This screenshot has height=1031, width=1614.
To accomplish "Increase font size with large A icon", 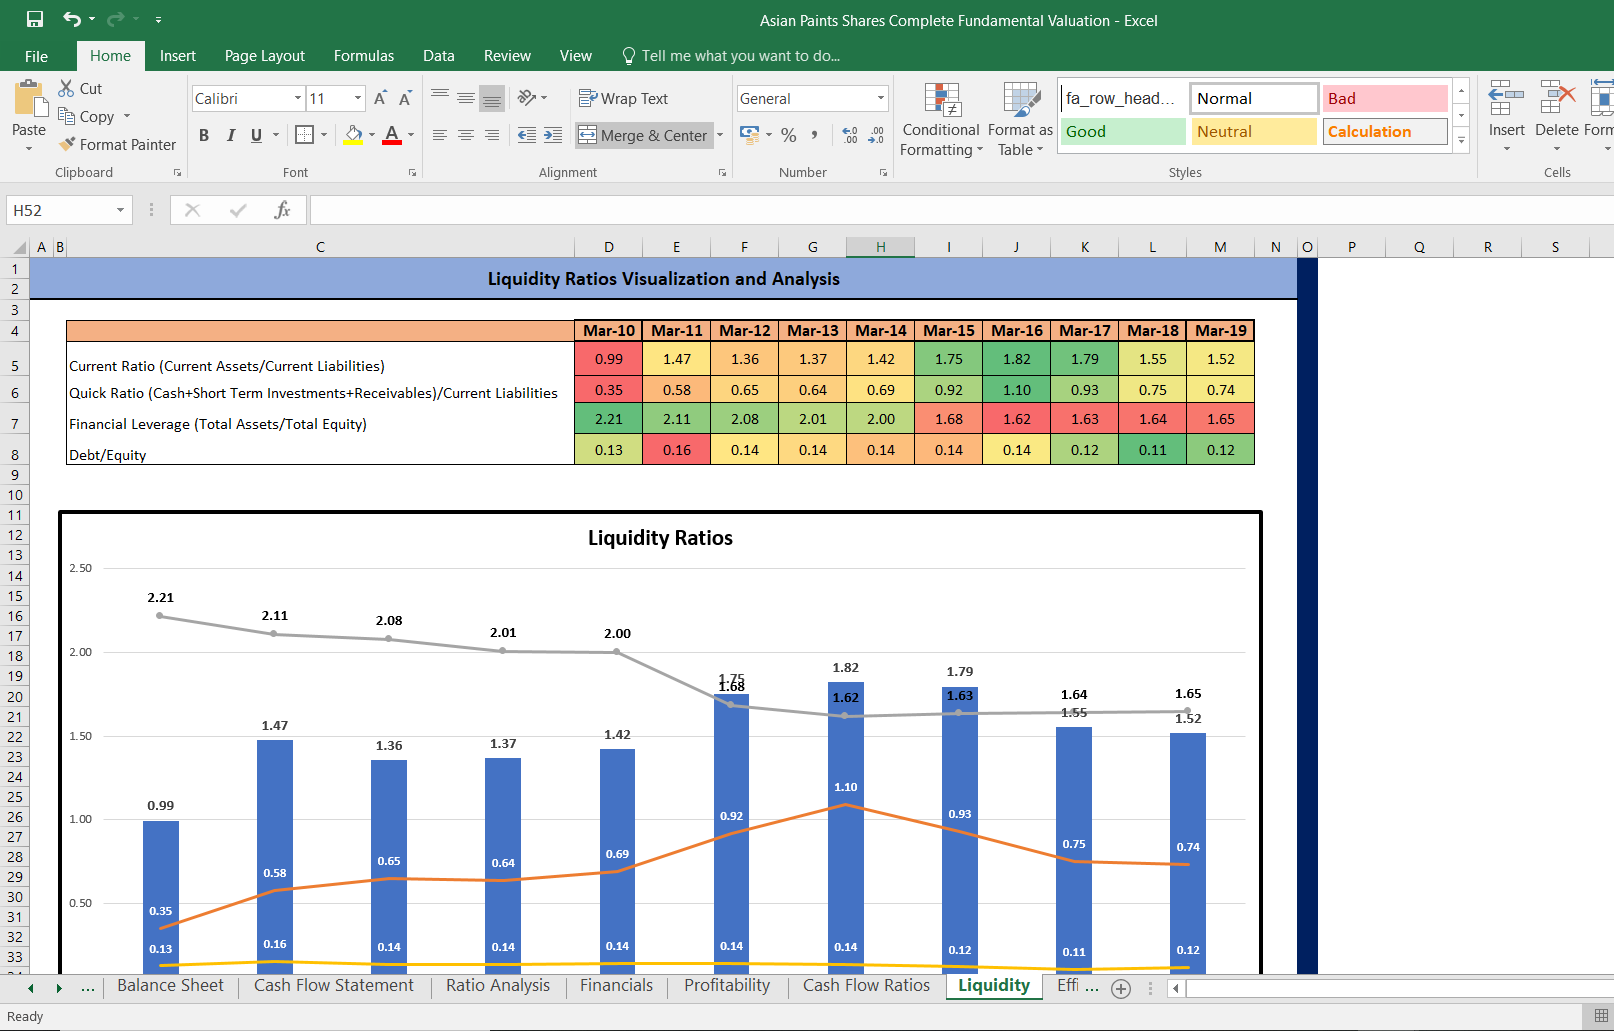I will pos(380,98).
